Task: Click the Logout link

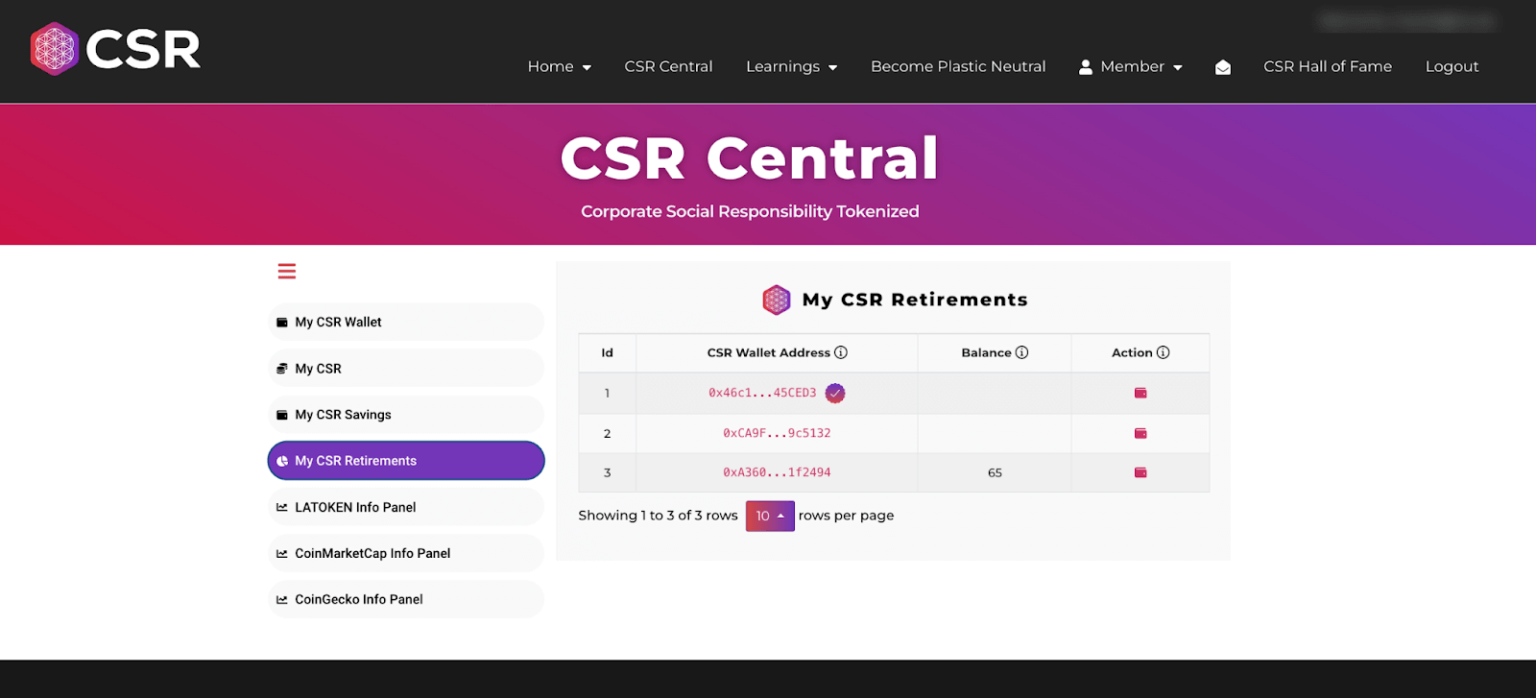Action: [1452, 66]
